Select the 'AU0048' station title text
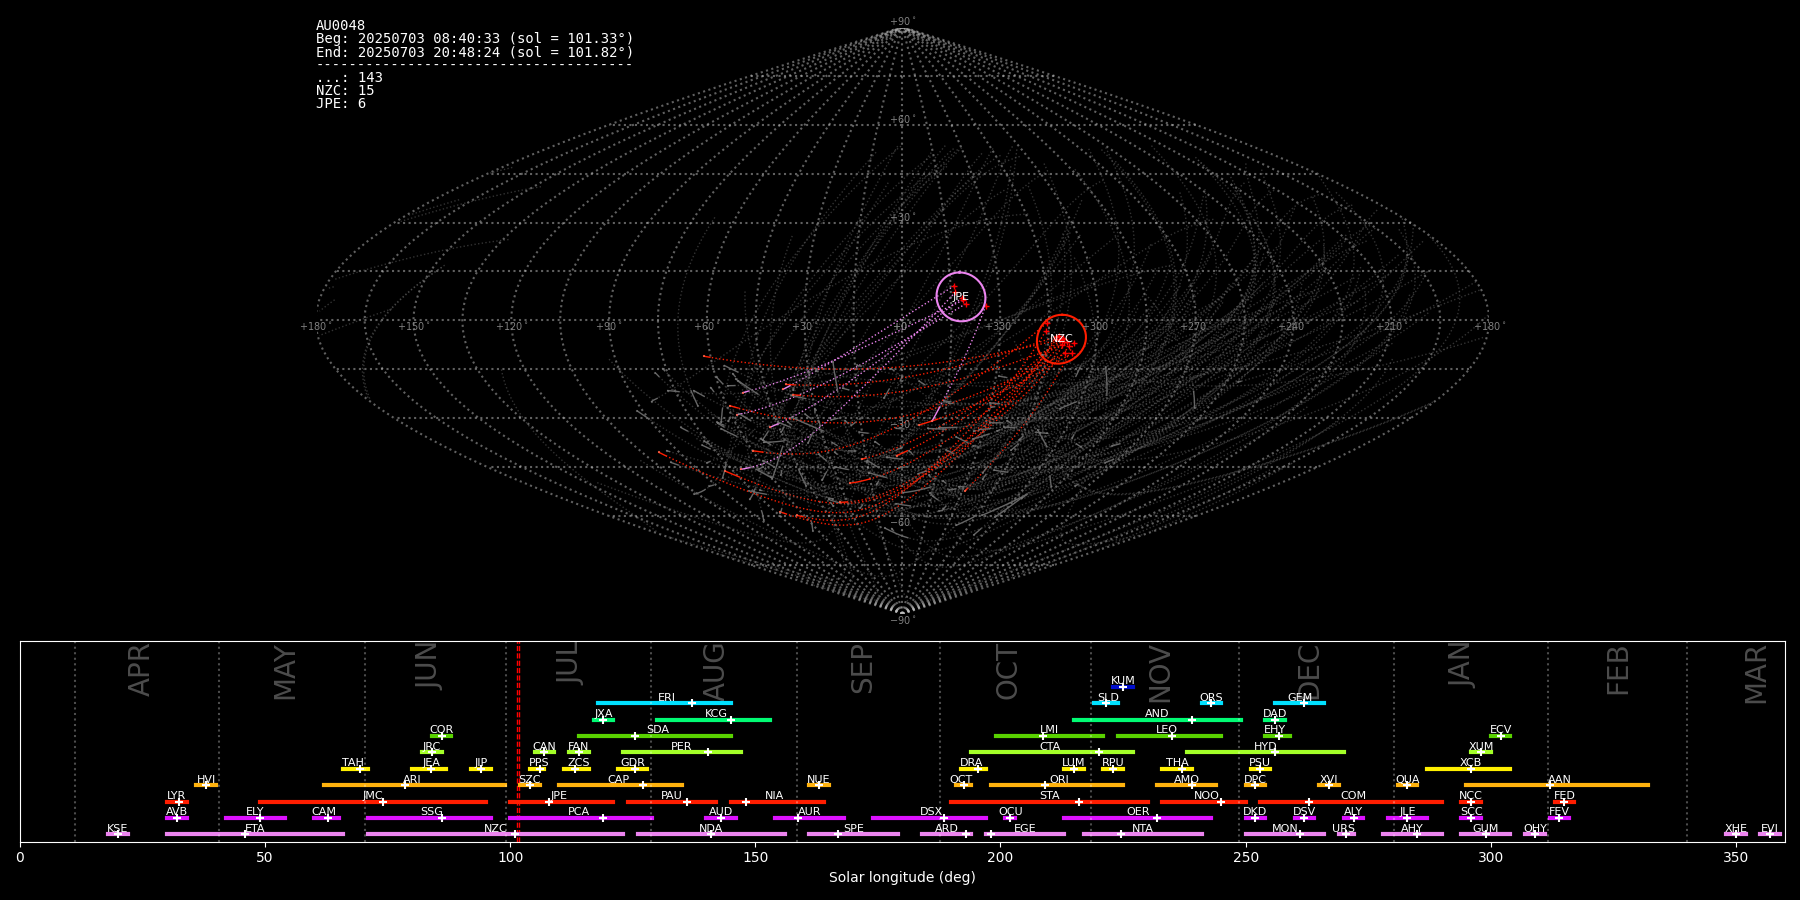1800x900 pixels. [x=341, y=26]
